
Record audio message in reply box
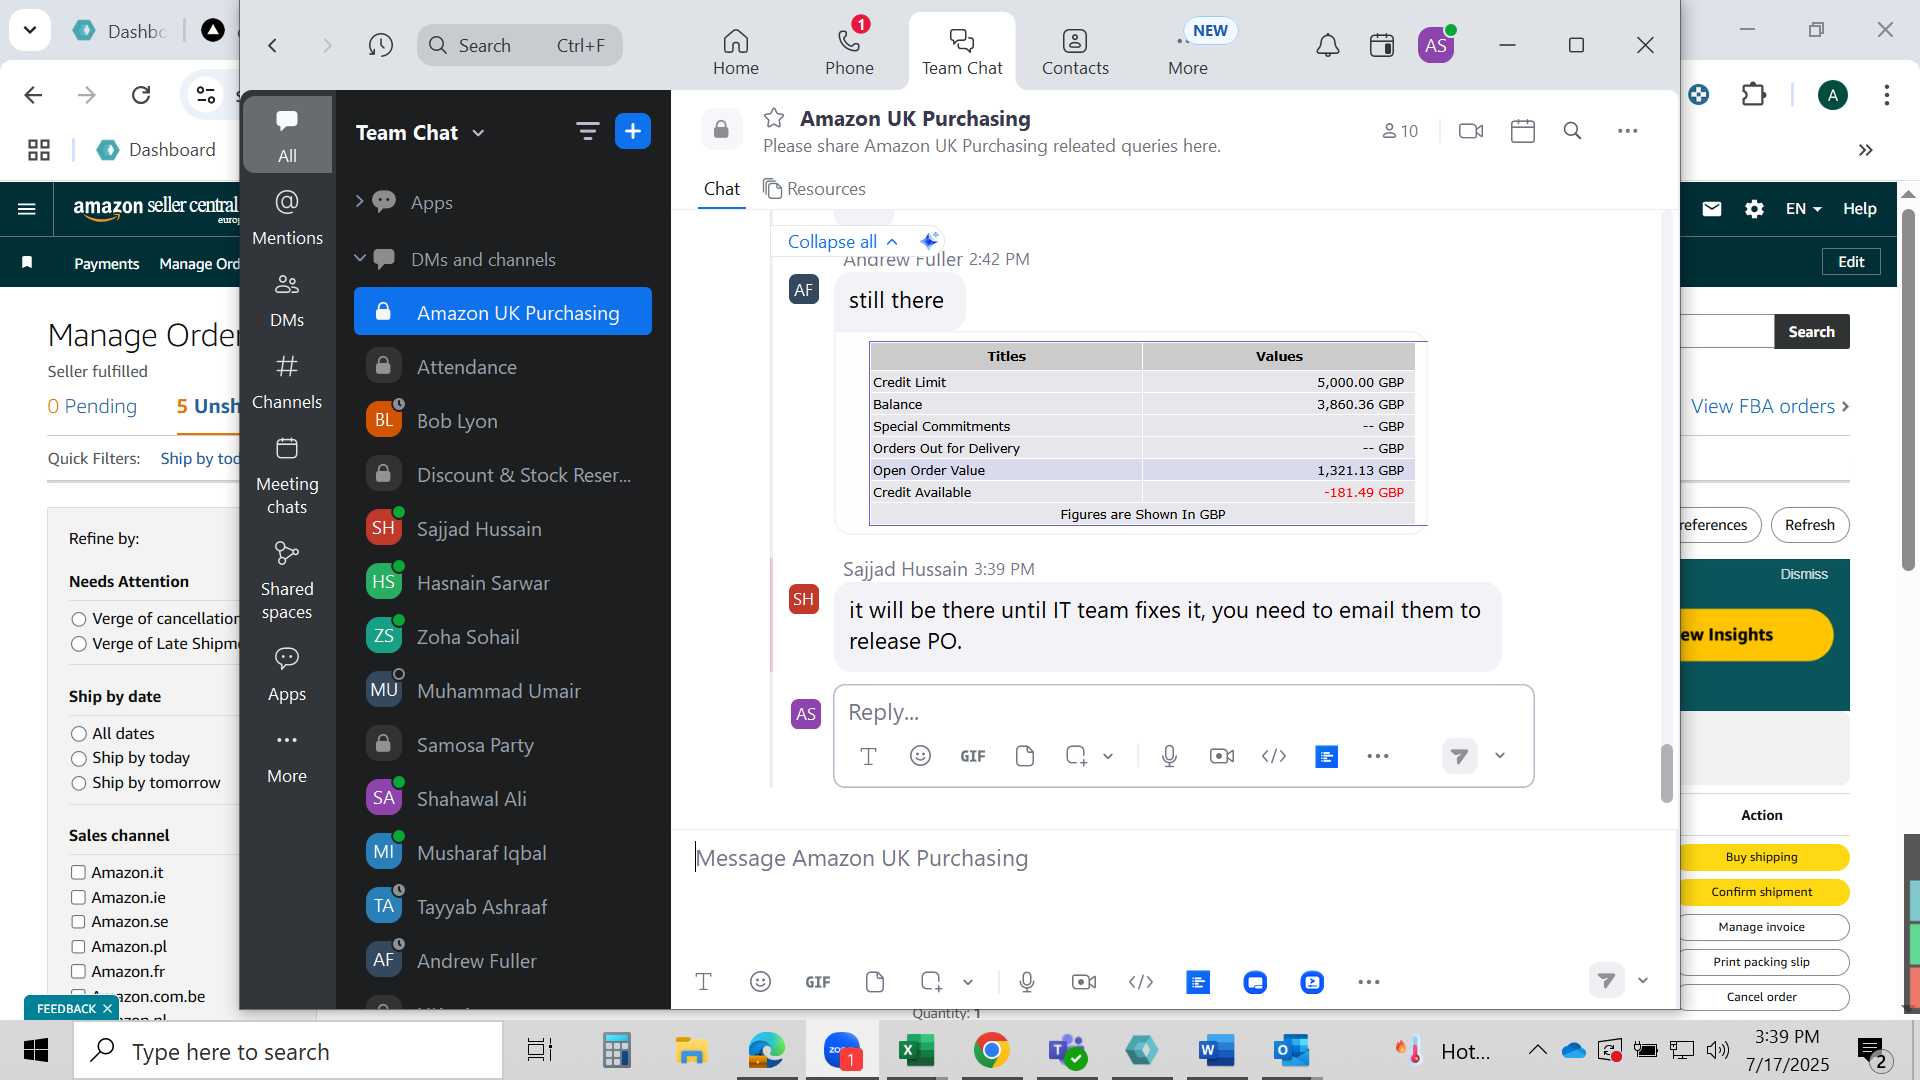1169,756
